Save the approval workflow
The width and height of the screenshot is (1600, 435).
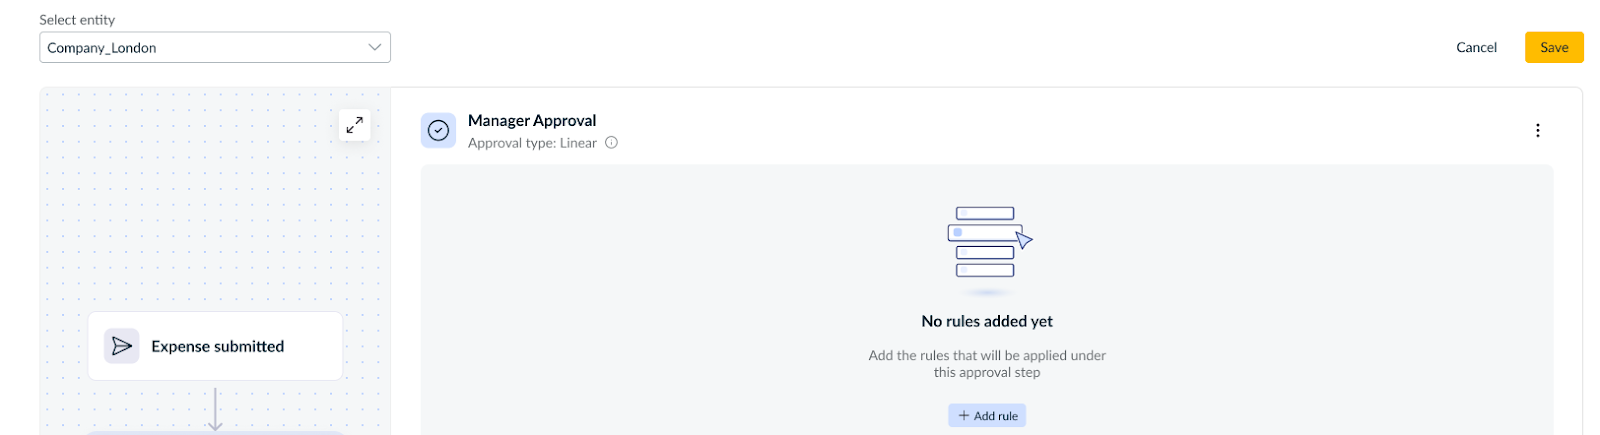tap(1553, 47)
